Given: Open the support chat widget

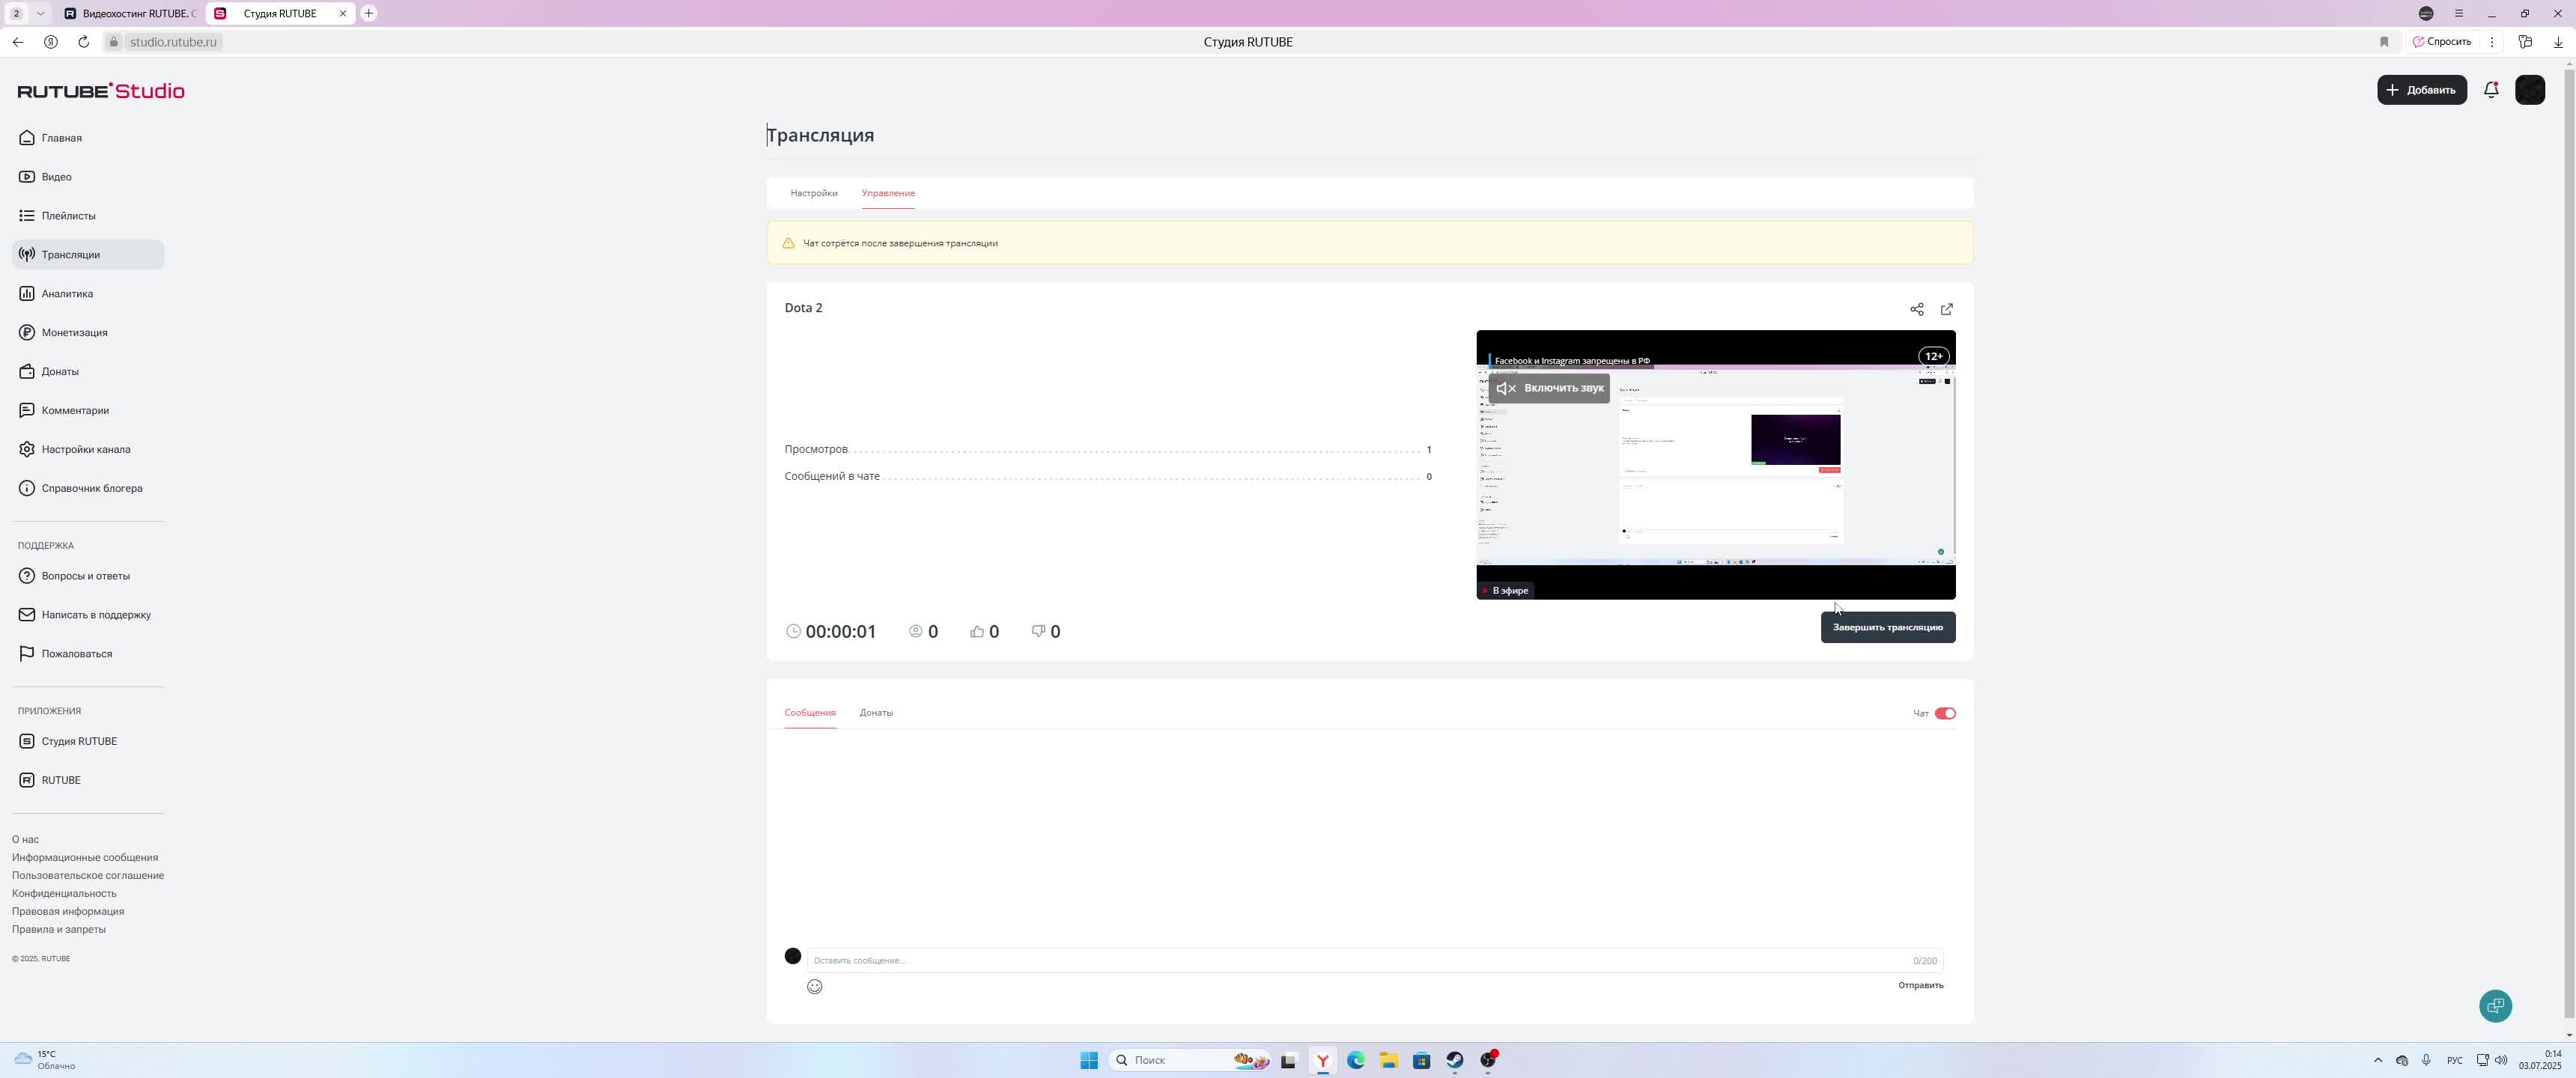Looking at the screenshot, I should 2495,1006.
